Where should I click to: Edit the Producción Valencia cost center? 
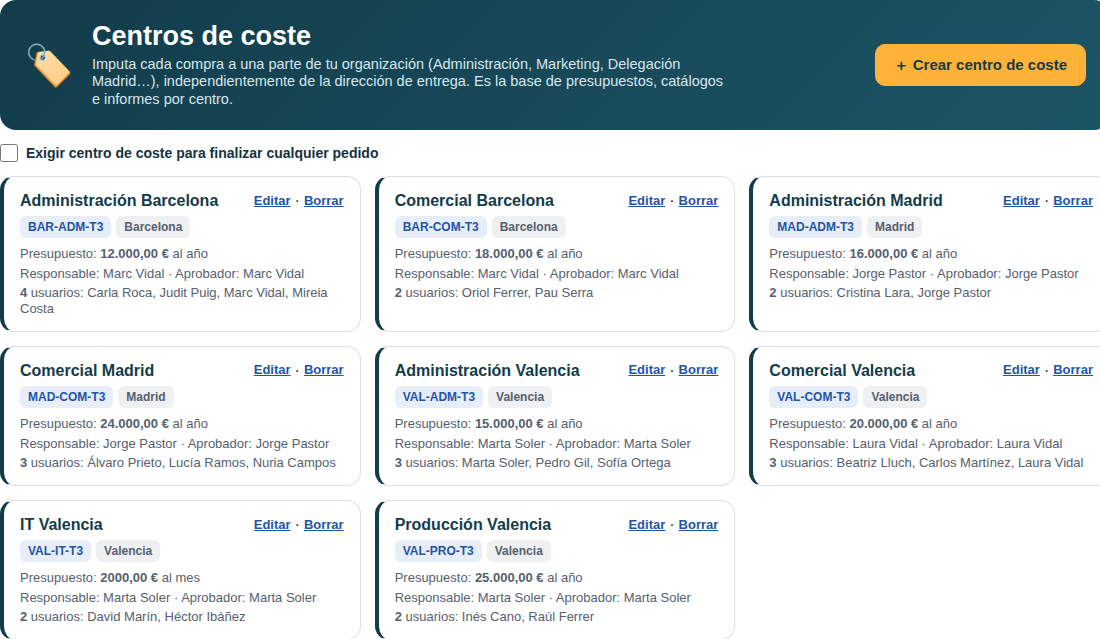tap(647, 525)
